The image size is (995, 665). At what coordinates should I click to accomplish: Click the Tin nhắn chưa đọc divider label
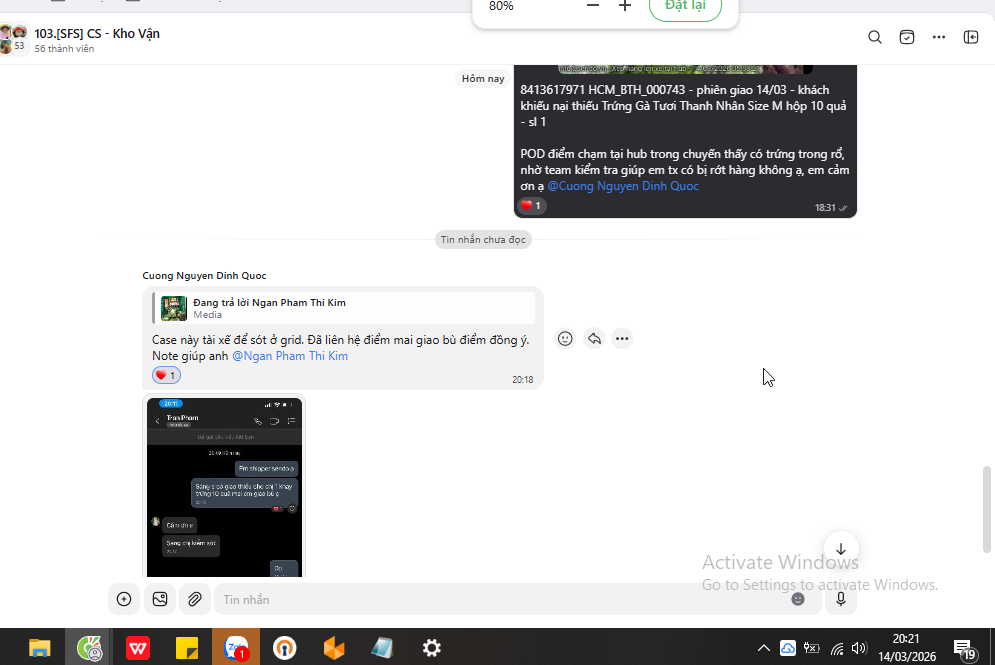click(483, 240)
